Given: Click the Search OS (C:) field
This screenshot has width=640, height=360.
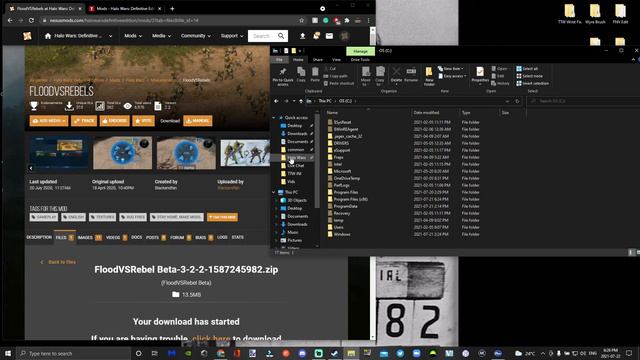Looking at the screenshot, I should (x=584, y=101).
